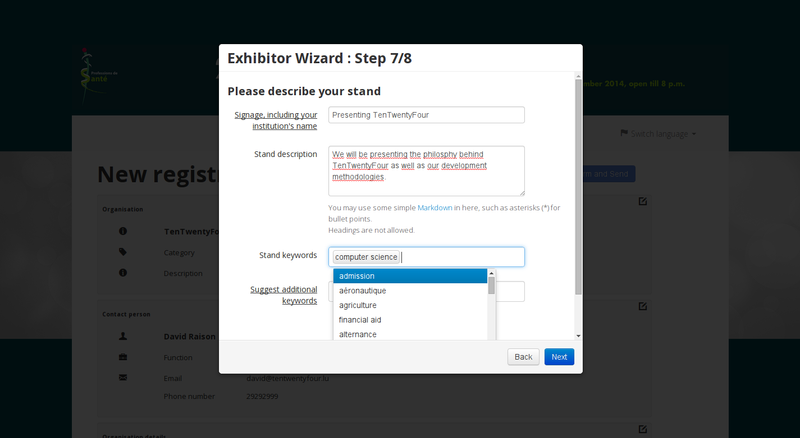
Task: Click the briefcase icon beside Function
Action: [x=123, y=357]
